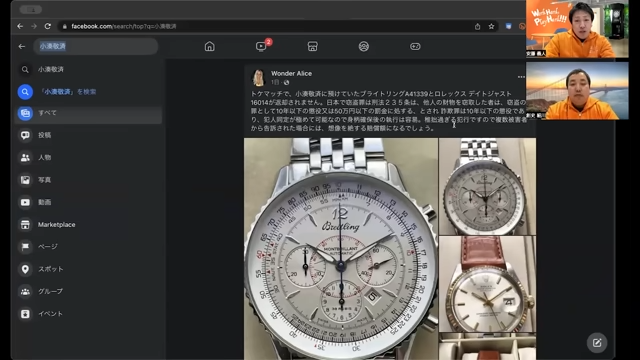This screenshot has width=640, height=360.
Task: Filter results by イベント
Action: [x=88, y=314]
